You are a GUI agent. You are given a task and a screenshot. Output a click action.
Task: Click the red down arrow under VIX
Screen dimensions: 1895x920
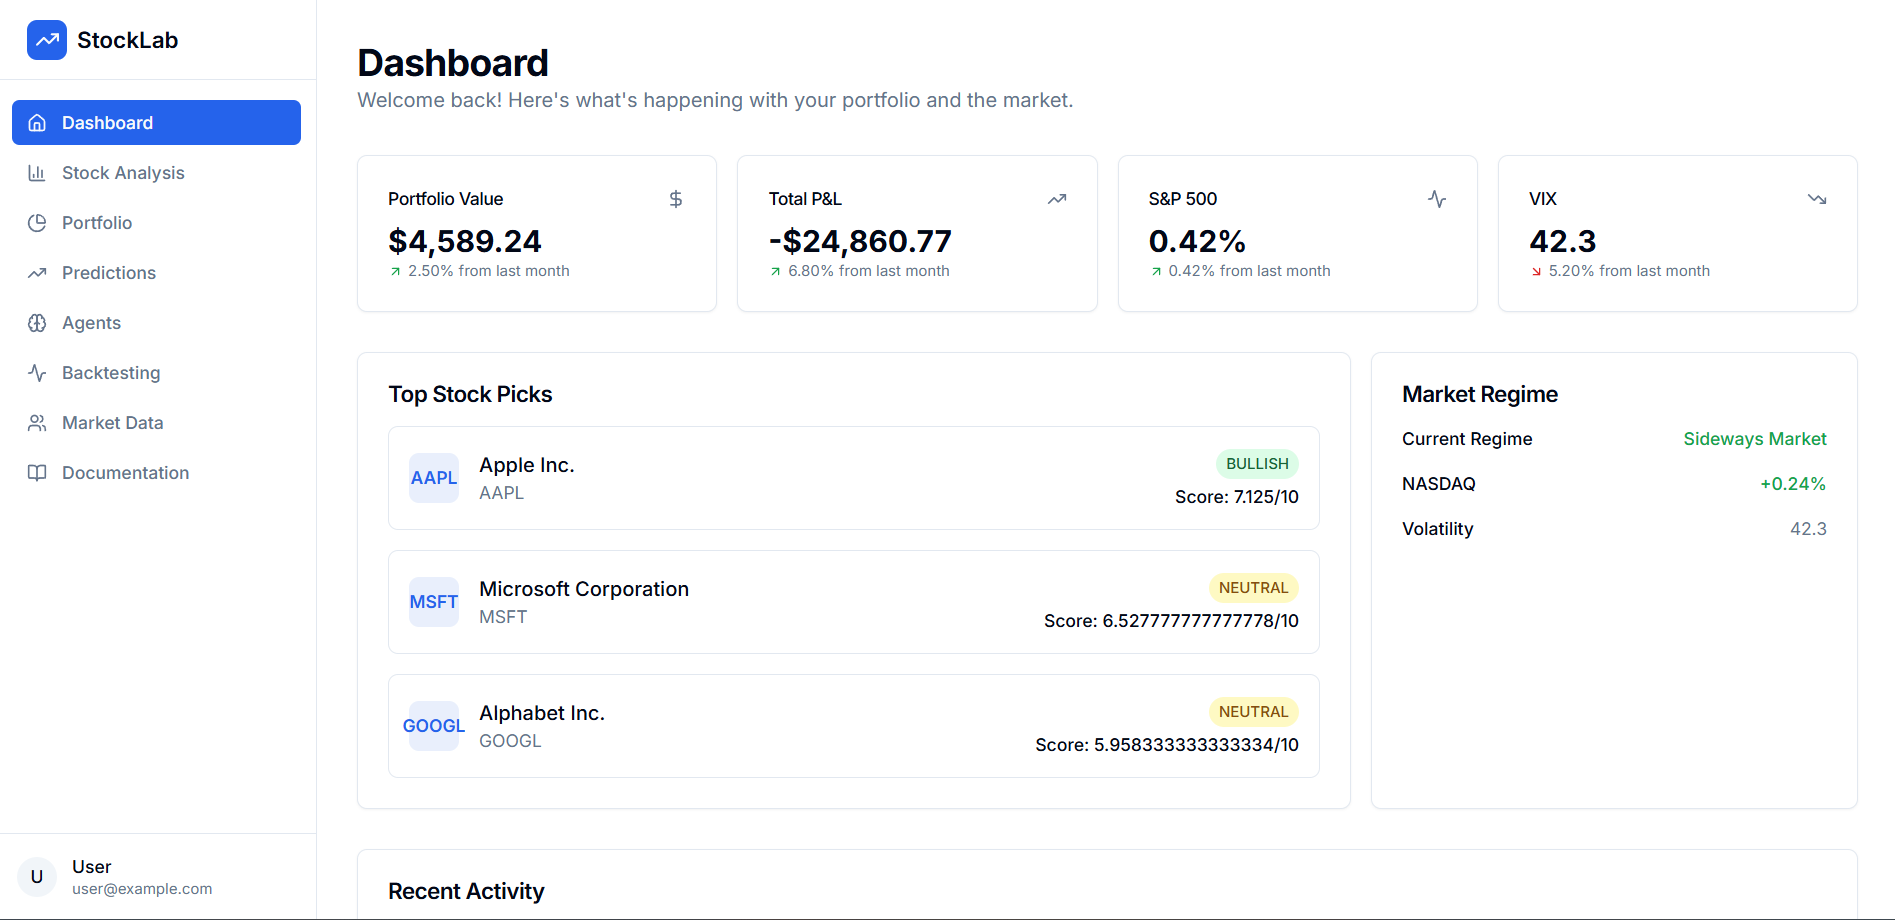point(1536,271)
